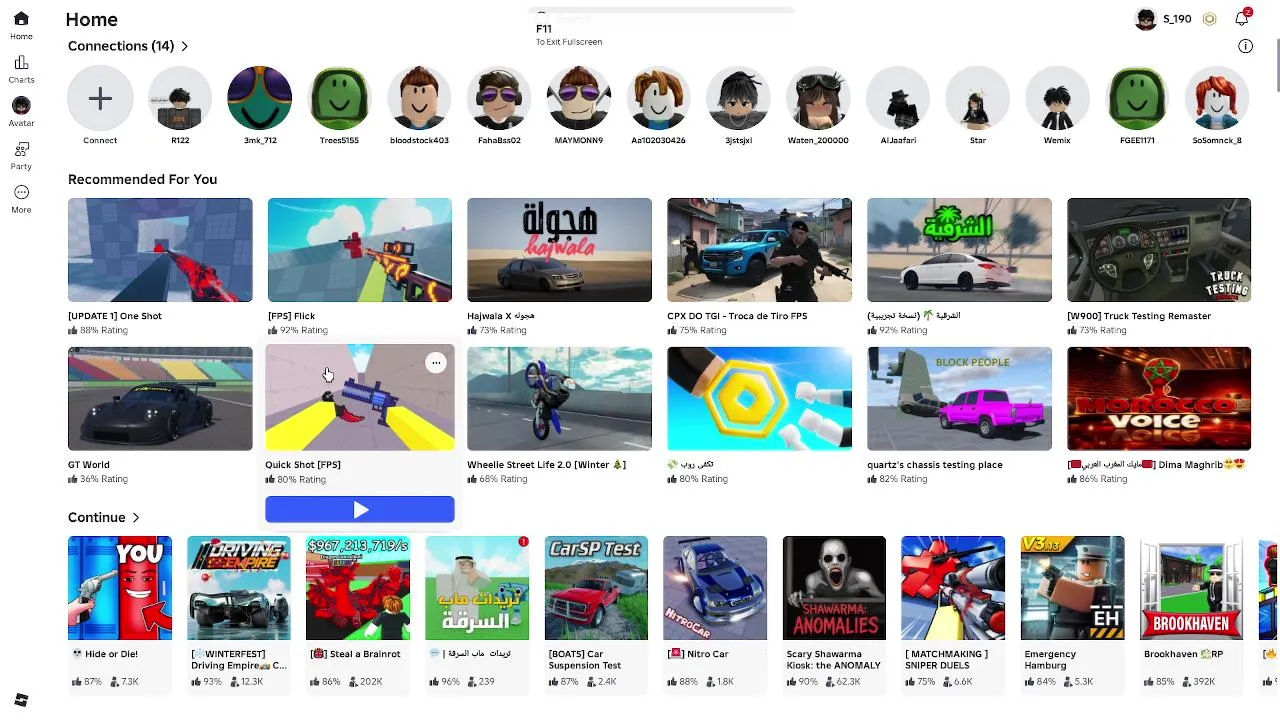The height and width of the screenshot is (720, 1280).
Task: Click the page vertical scrollbar
Action: (1276, 65)
